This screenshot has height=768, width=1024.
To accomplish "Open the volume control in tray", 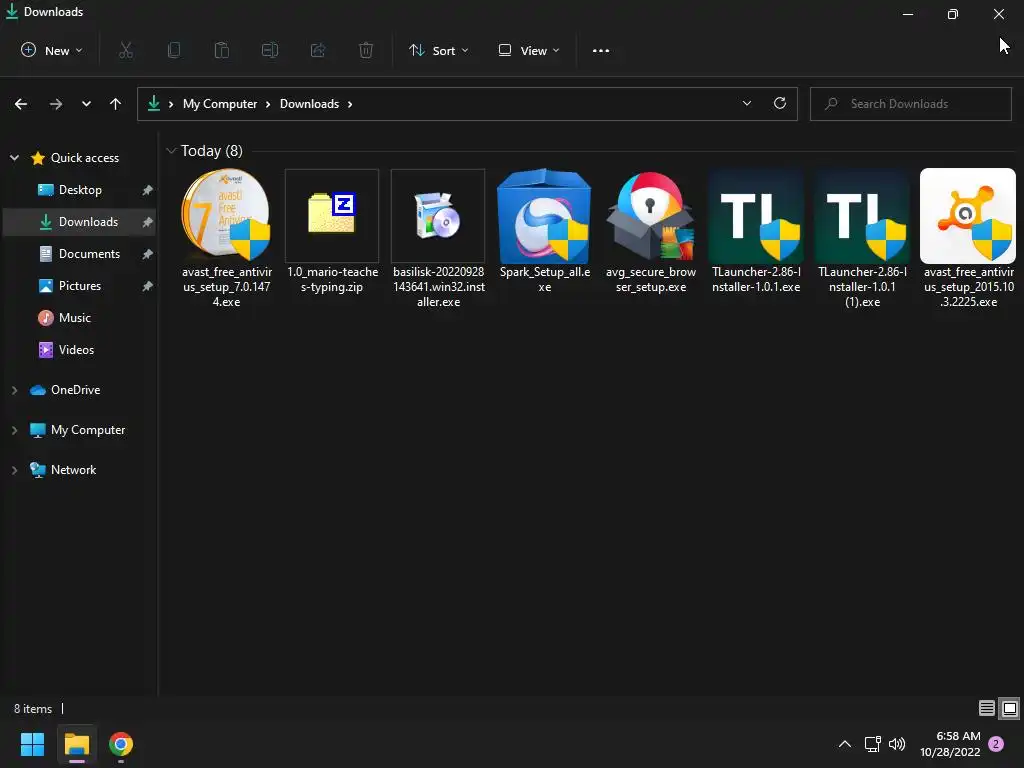I will (897, 744).
